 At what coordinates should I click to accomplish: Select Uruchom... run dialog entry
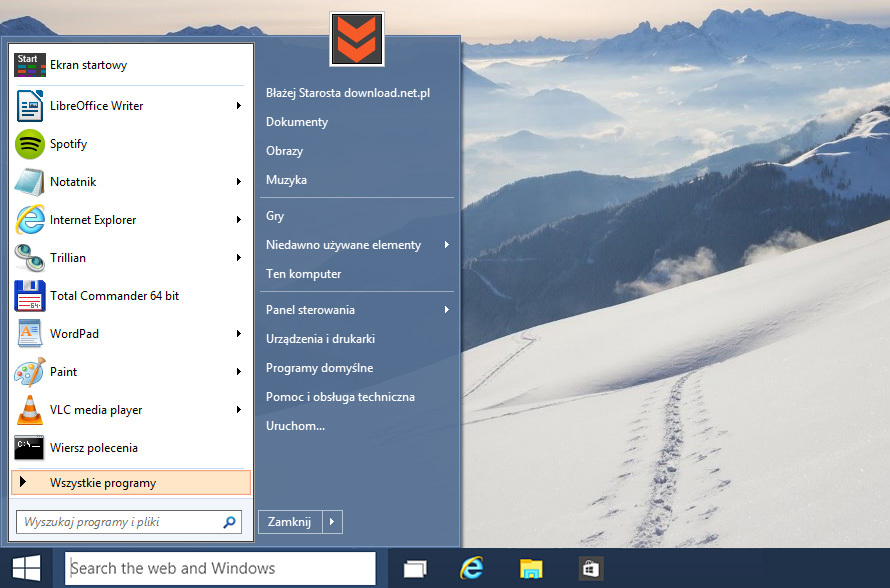295,426
